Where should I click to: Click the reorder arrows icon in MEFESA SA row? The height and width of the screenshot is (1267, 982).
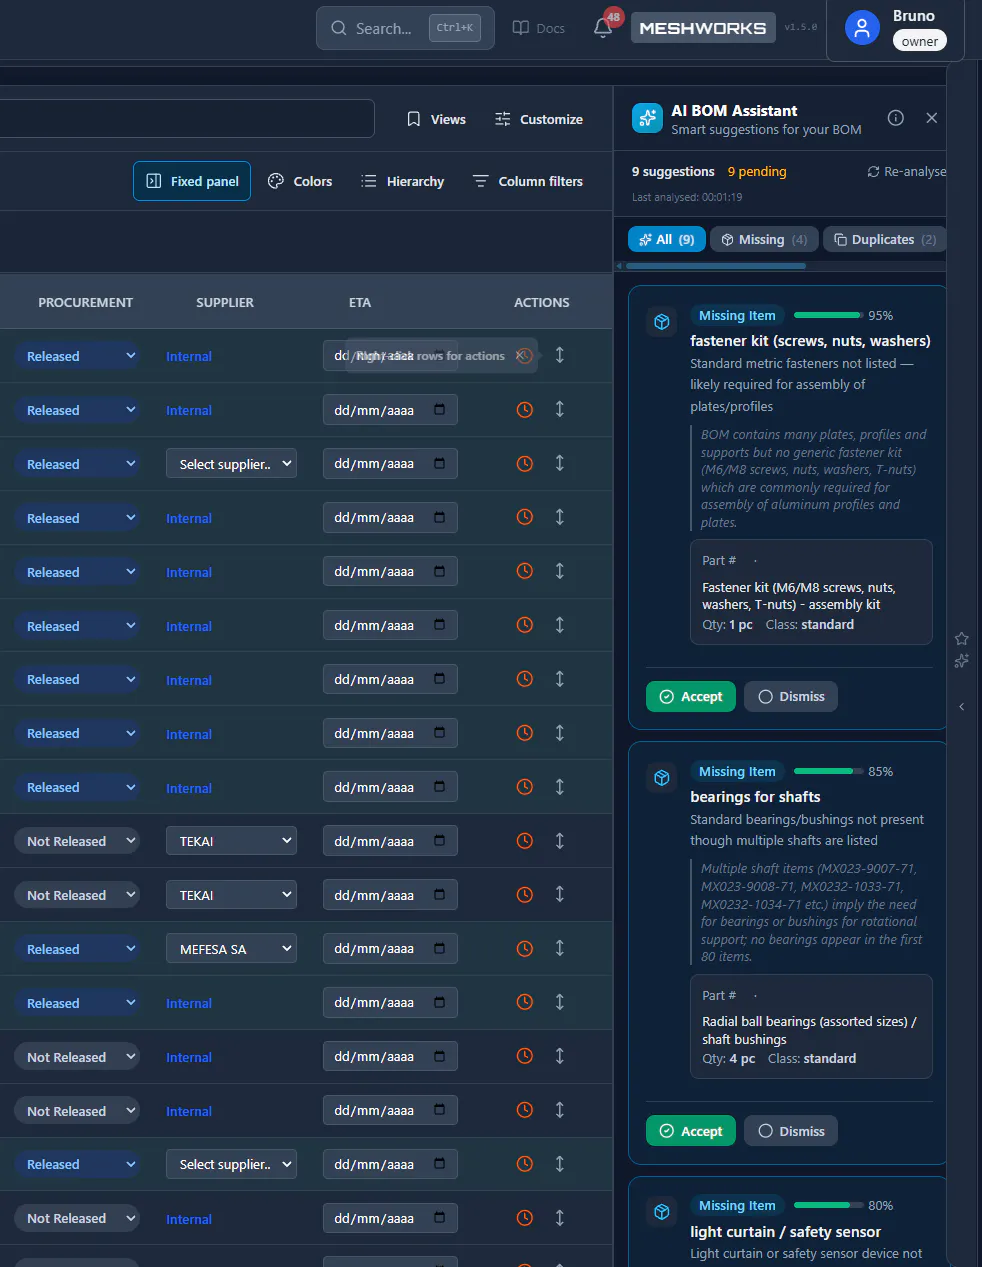560,948
